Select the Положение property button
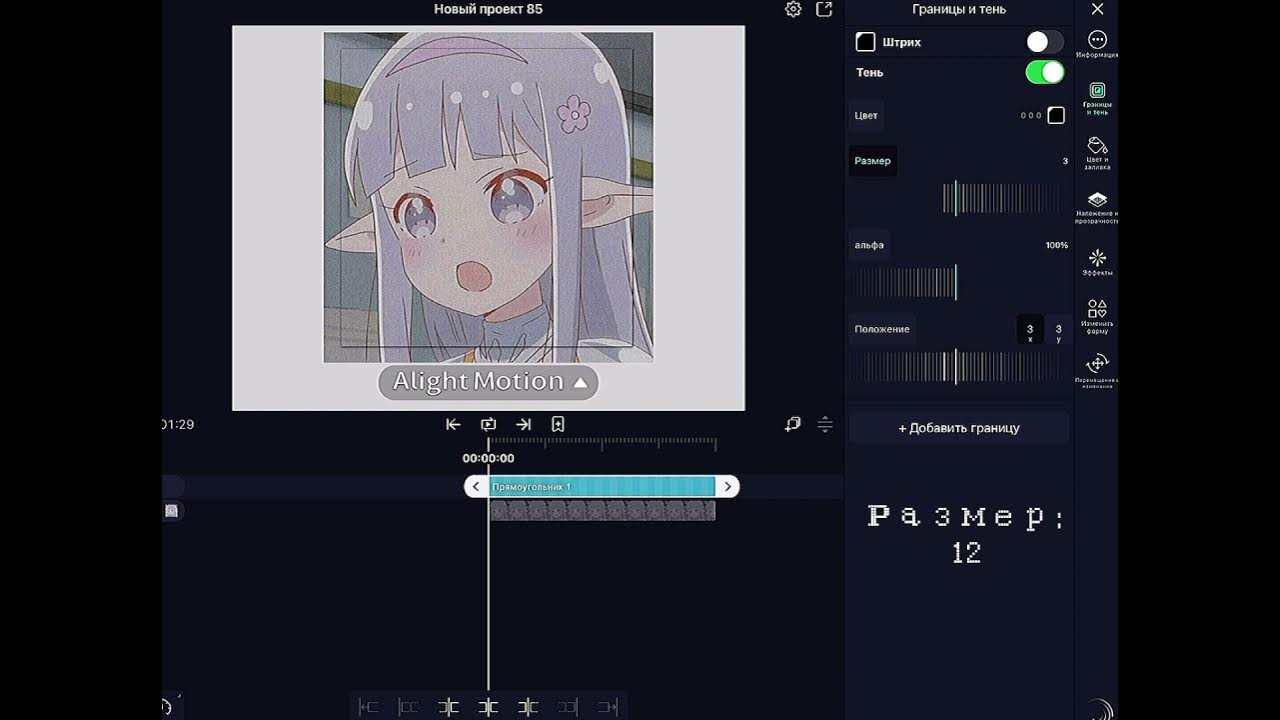 (x=882, y=329)
